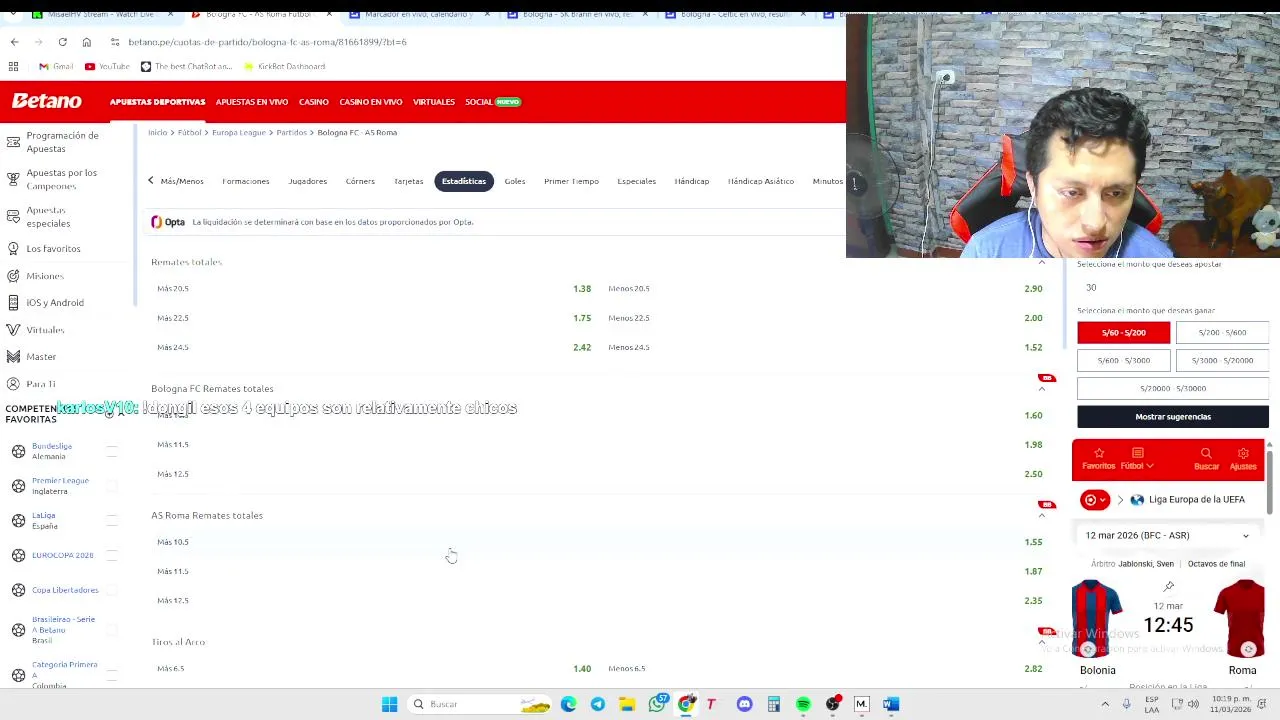Collapse the Tiros al Arco section
This screenshot has height=720, width=1280.
1041,642
